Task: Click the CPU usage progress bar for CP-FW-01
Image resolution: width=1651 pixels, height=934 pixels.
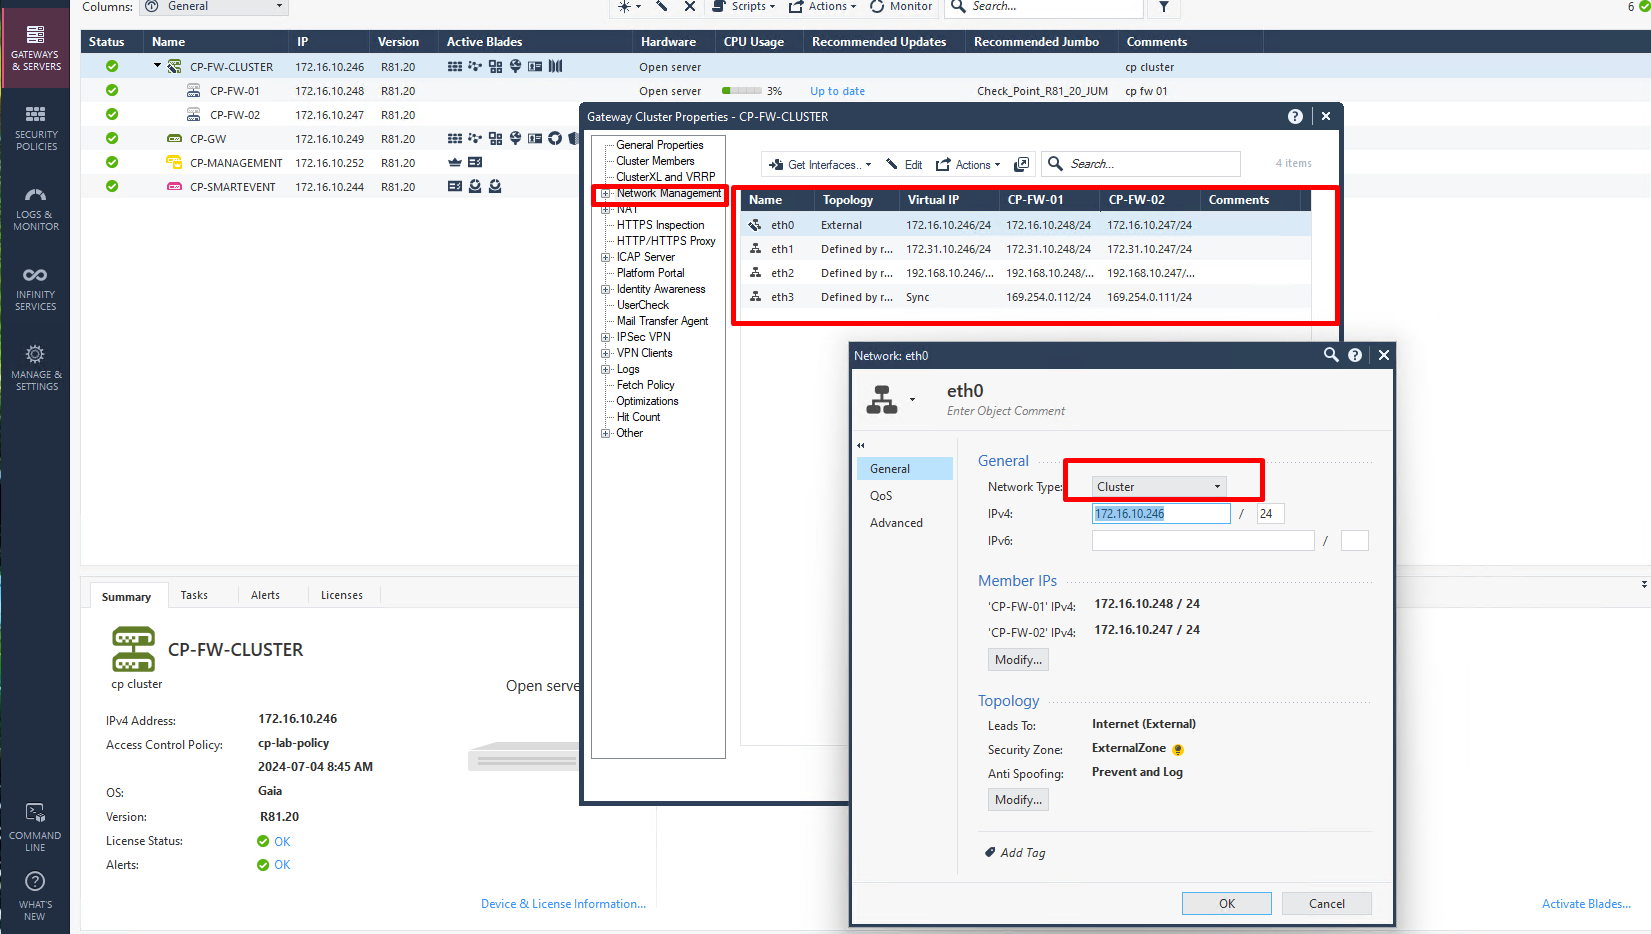Action: tap(744, 90)
